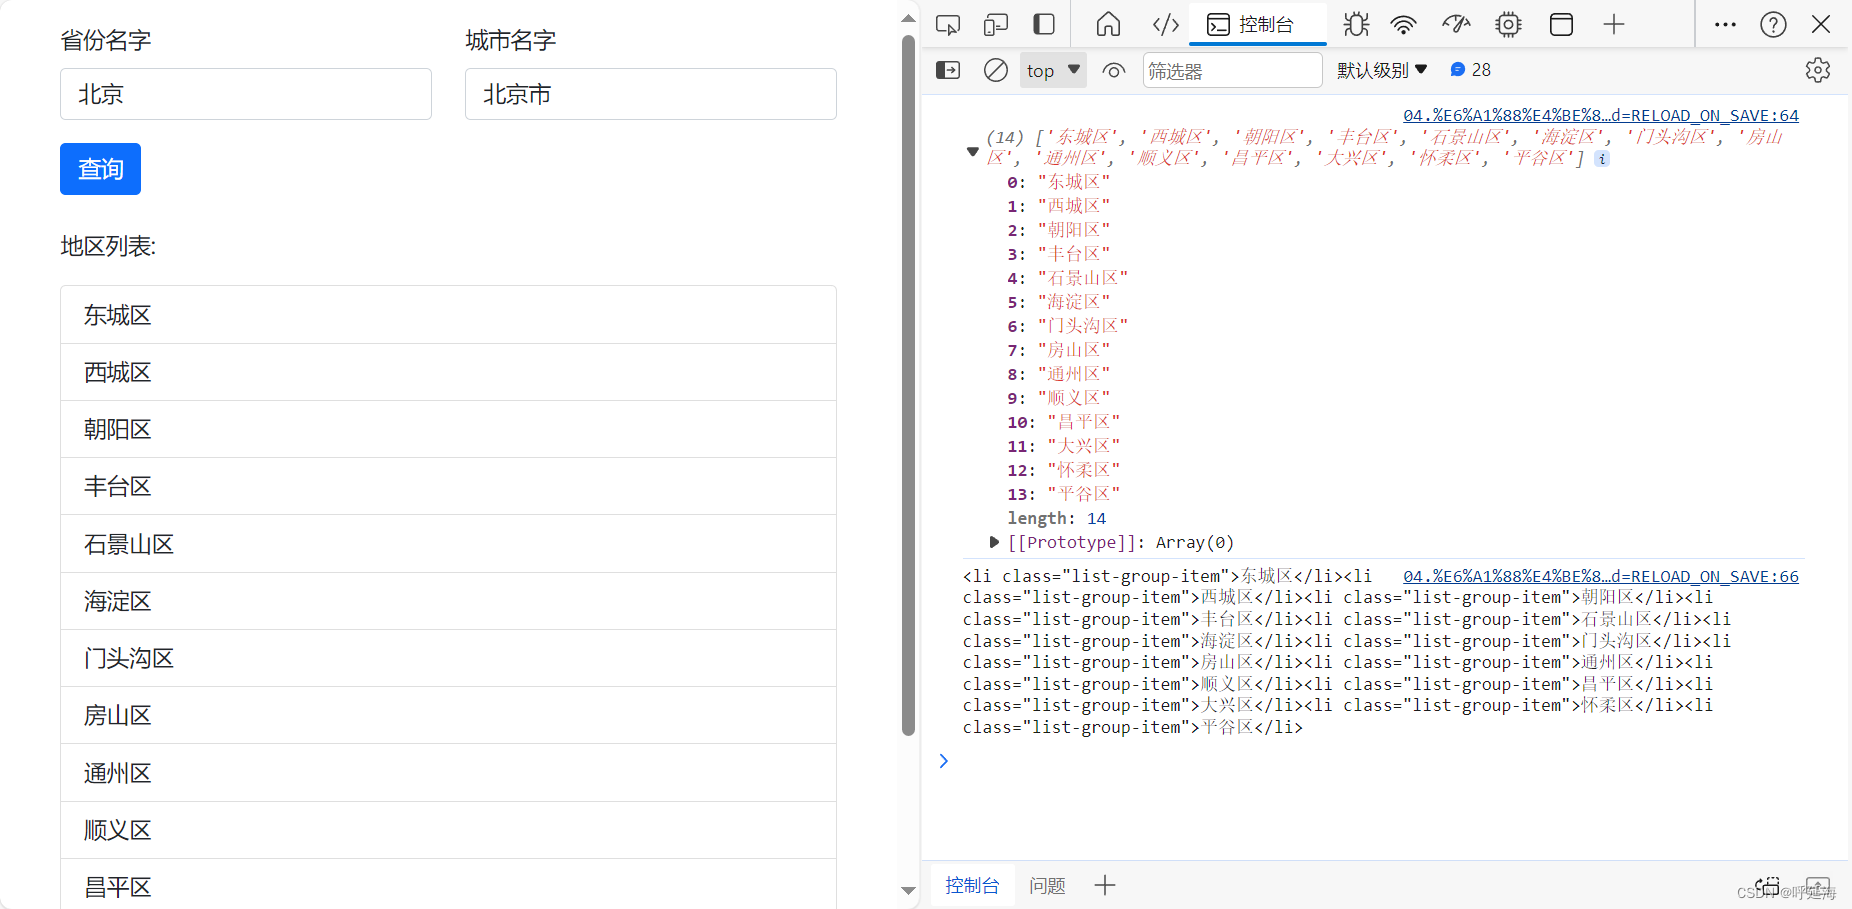
Task: Switch to the 控制台 tab in top toolbar
Action: pos(1257,24)
